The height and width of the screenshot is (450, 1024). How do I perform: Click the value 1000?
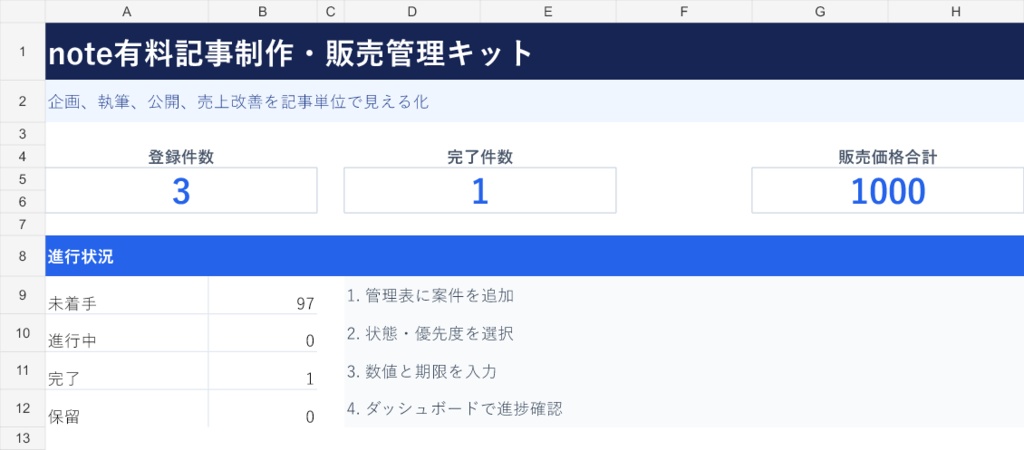tap(888, 191)
